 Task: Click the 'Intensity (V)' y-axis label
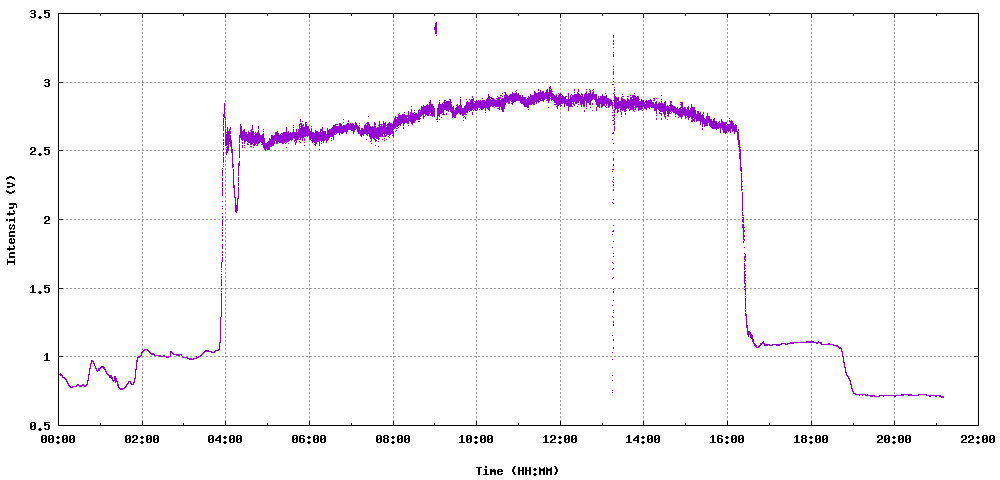coord(11,219)
